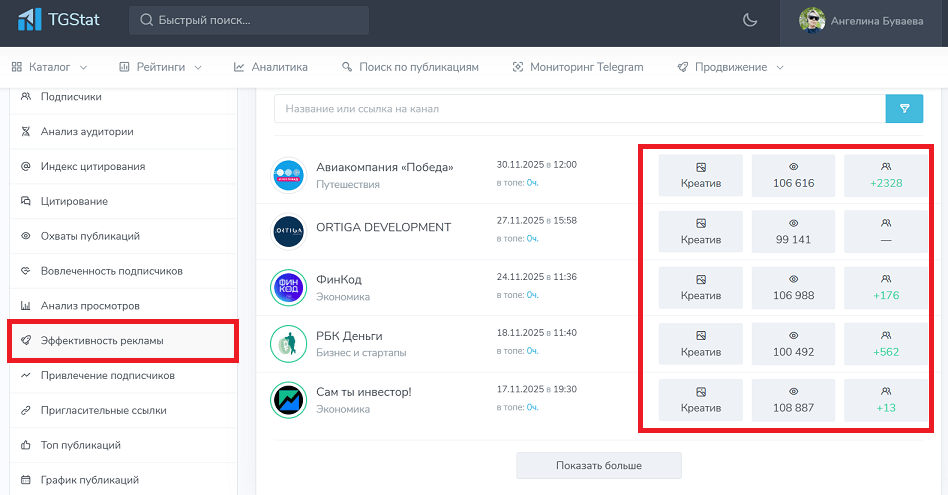Click the channel name or link input
The width and height of the screenshot is (948, 495).
(x=579, y=109)
